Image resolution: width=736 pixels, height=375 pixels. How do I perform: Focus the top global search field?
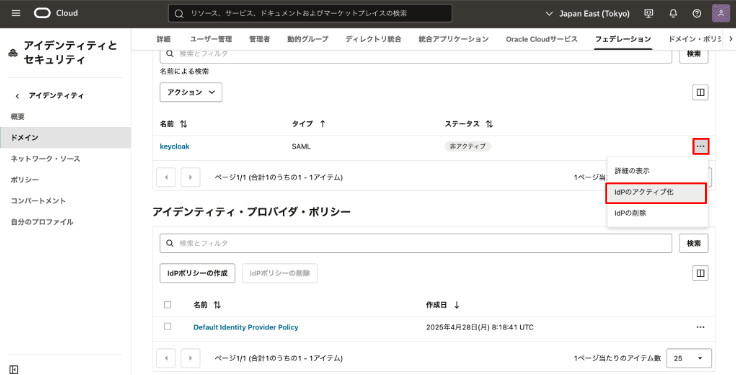310,14
